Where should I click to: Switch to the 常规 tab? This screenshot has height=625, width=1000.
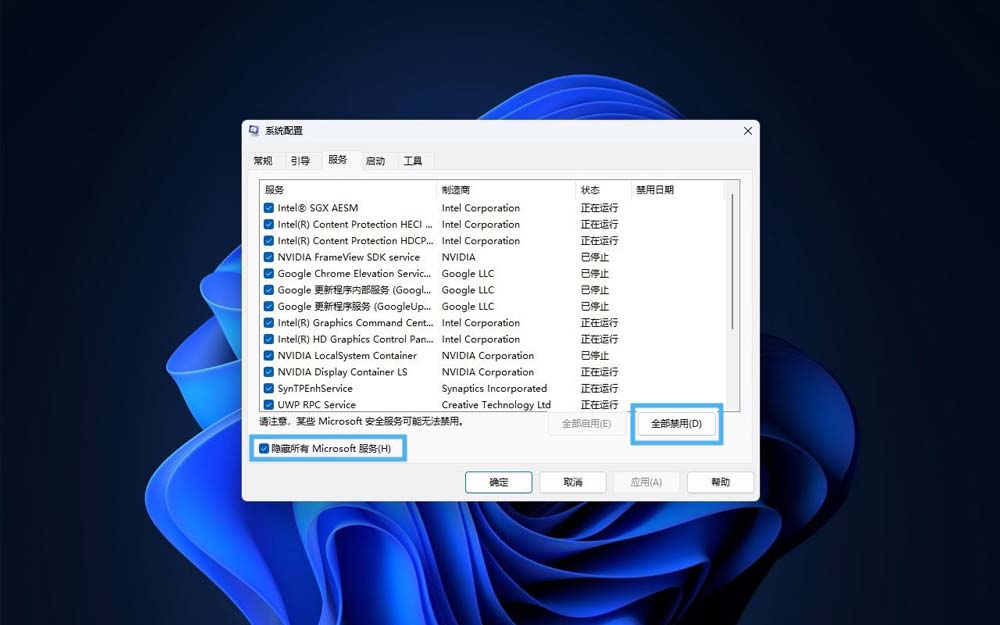point(262,161)
